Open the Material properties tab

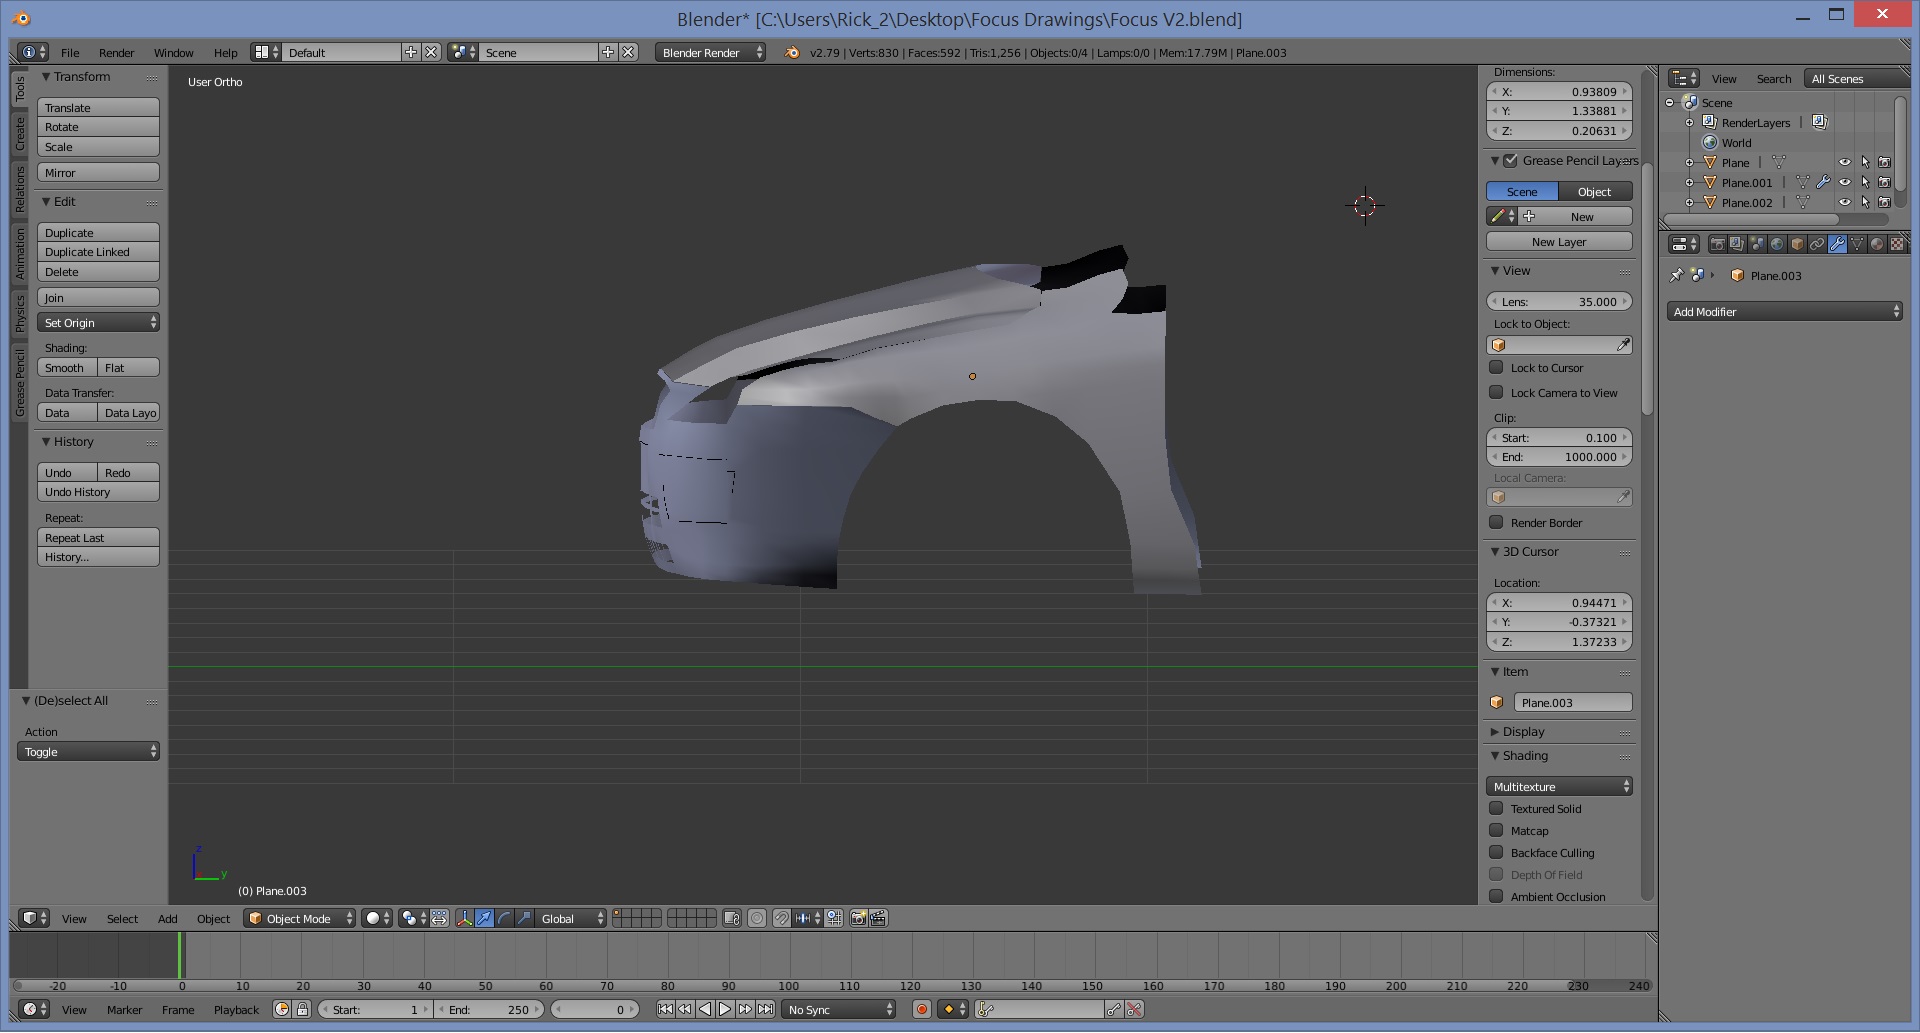click(1877, 244)
